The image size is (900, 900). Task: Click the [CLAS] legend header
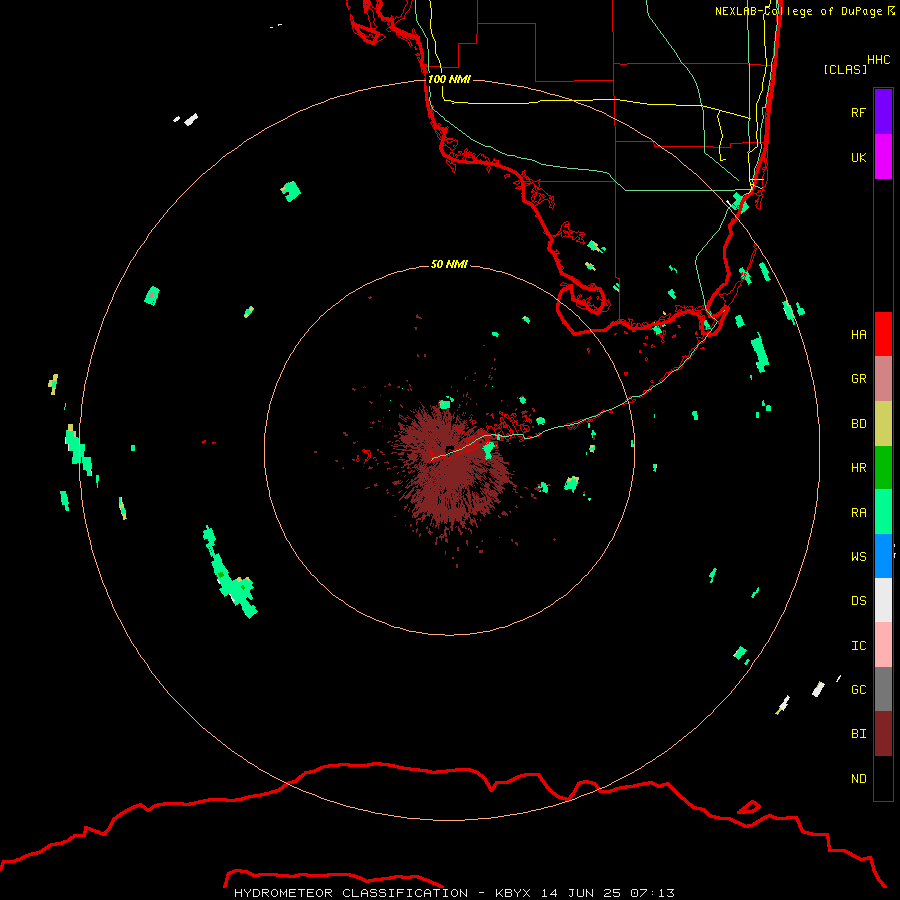(x=844, y=69)
